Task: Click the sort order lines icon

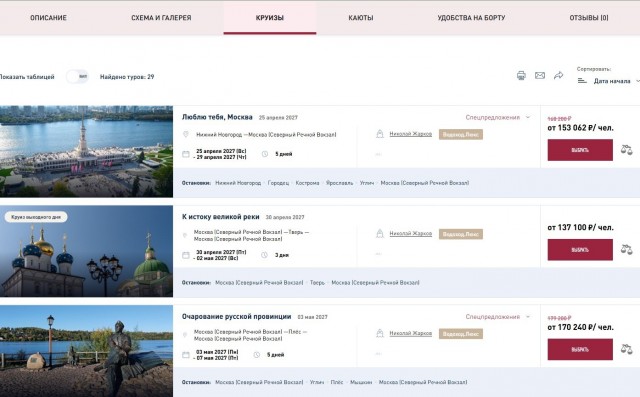Action: coord(582,81)
